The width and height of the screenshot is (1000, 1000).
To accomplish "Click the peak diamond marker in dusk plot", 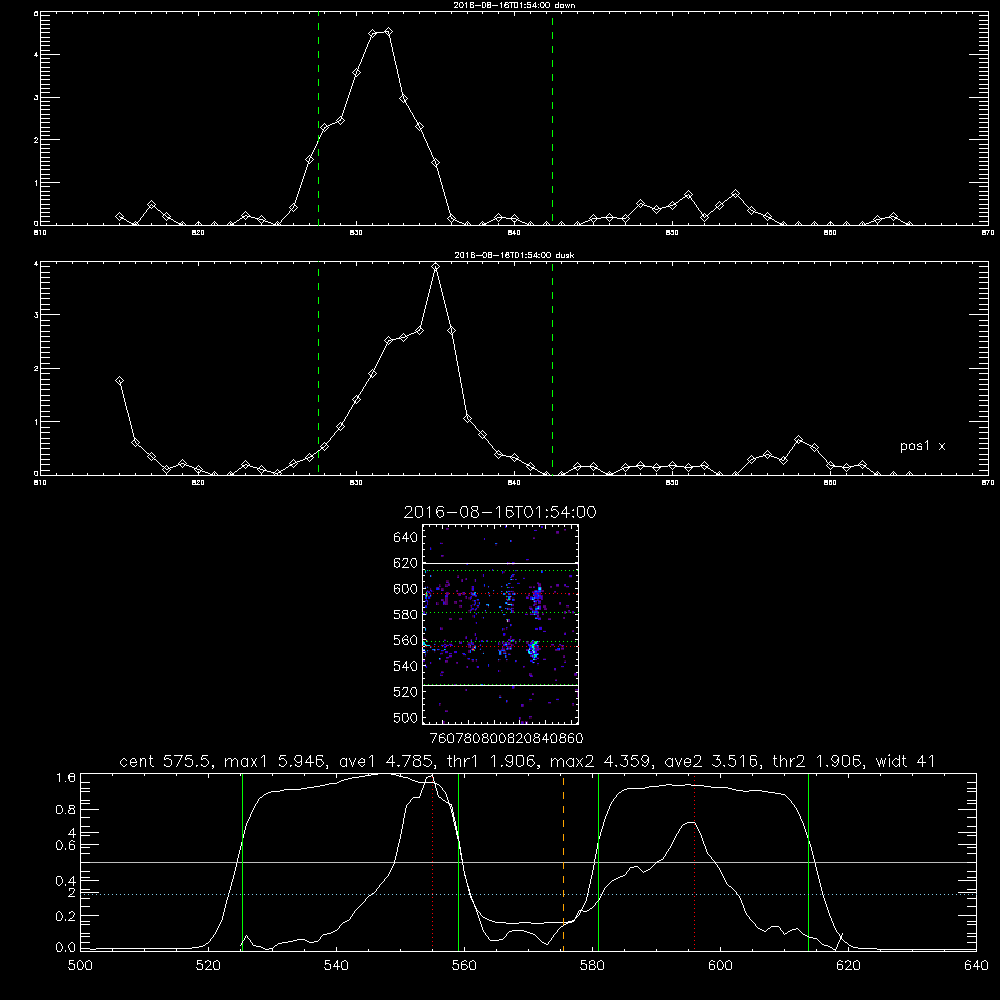I will point(436,267).
